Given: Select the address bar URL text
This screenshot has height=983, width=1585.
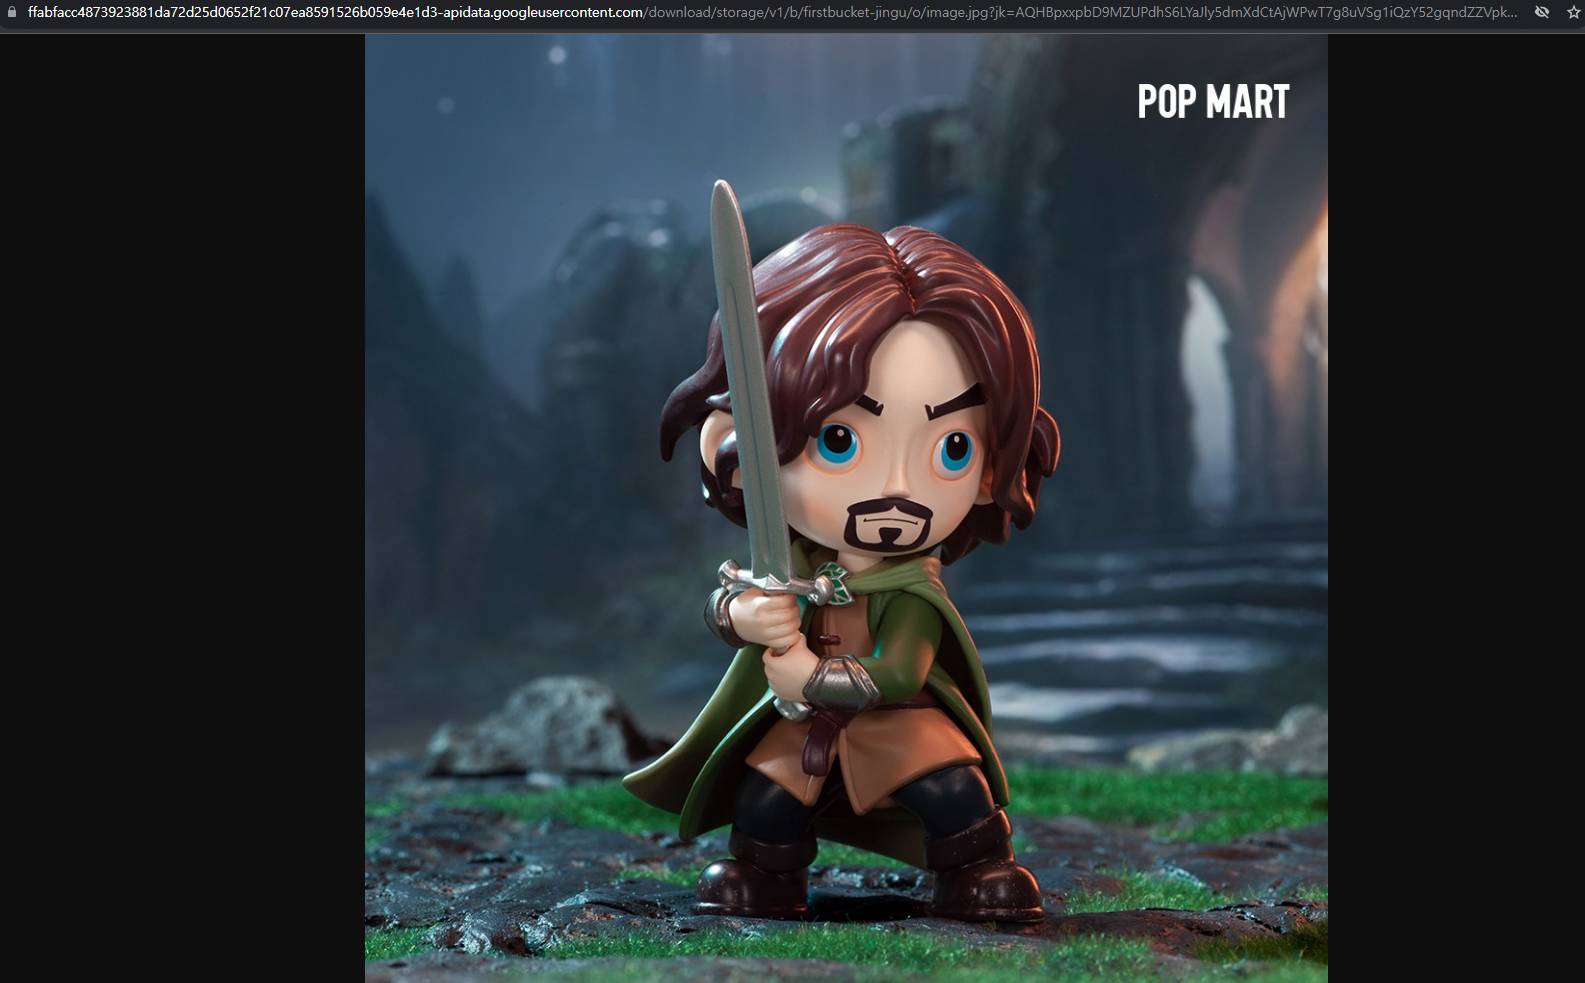Looking at the screenshot, I should (772, 12).
